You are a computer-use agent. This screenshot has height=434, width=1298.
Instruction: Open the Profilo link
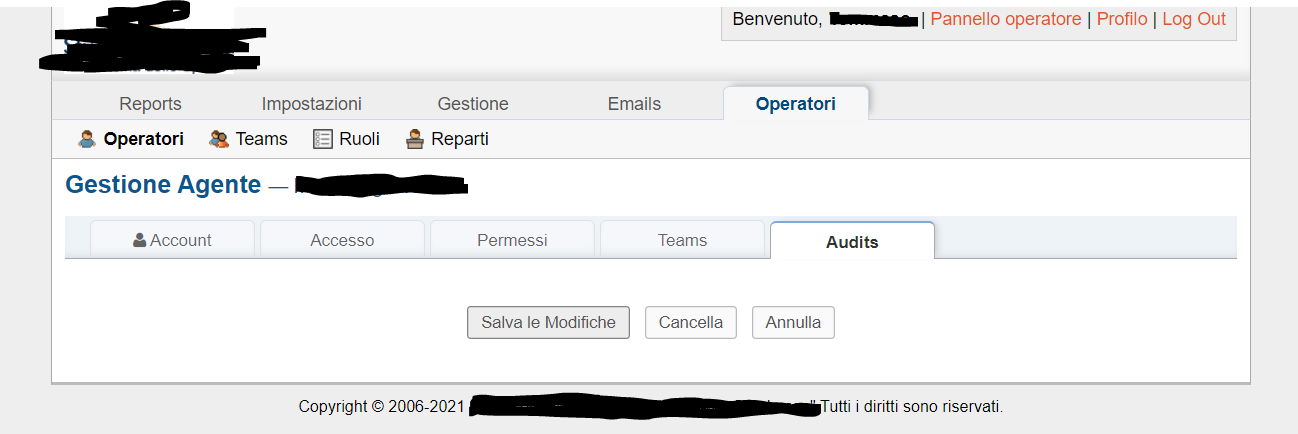pyautogui.click(x=1121, y=19)
